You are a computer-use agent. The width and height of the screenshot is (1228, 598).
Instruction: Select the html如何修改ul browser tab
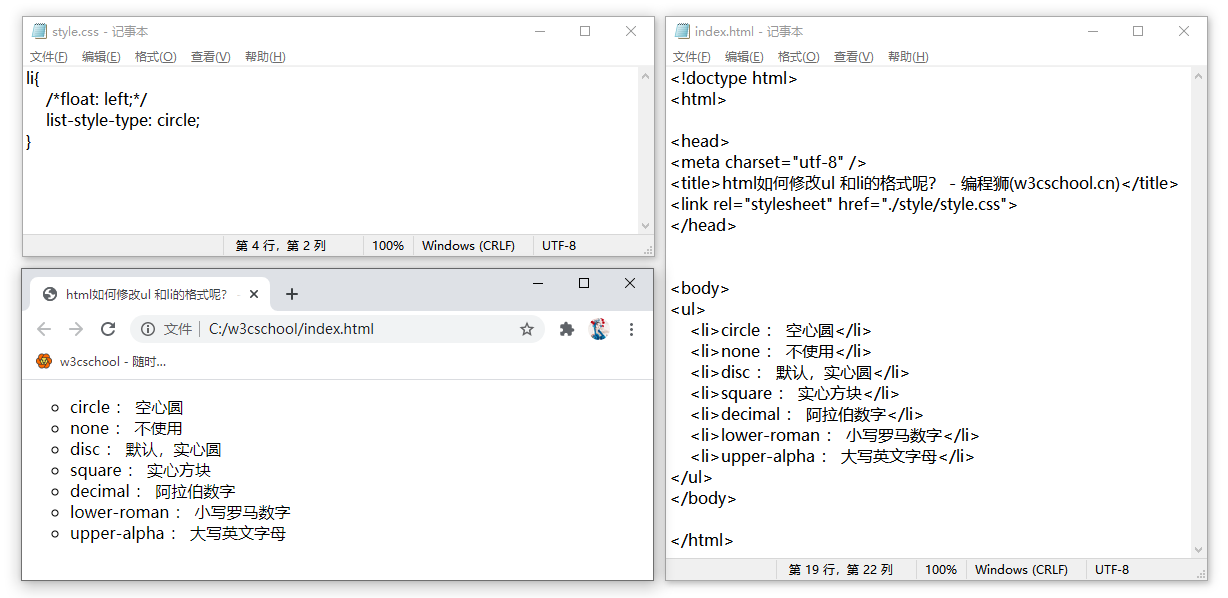pyautogui.click(x=145, y=294)
